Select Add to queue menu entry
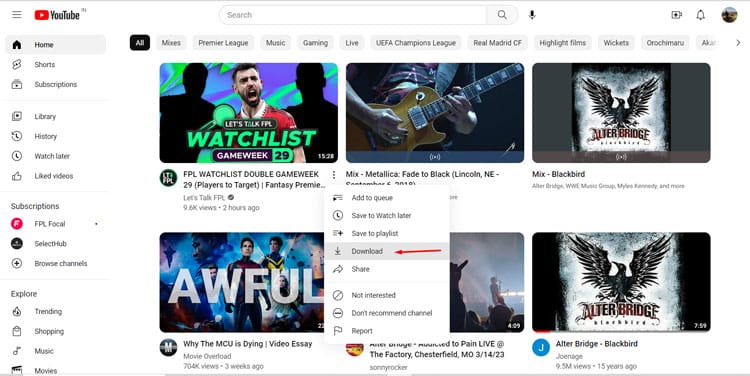 [386, 198]
